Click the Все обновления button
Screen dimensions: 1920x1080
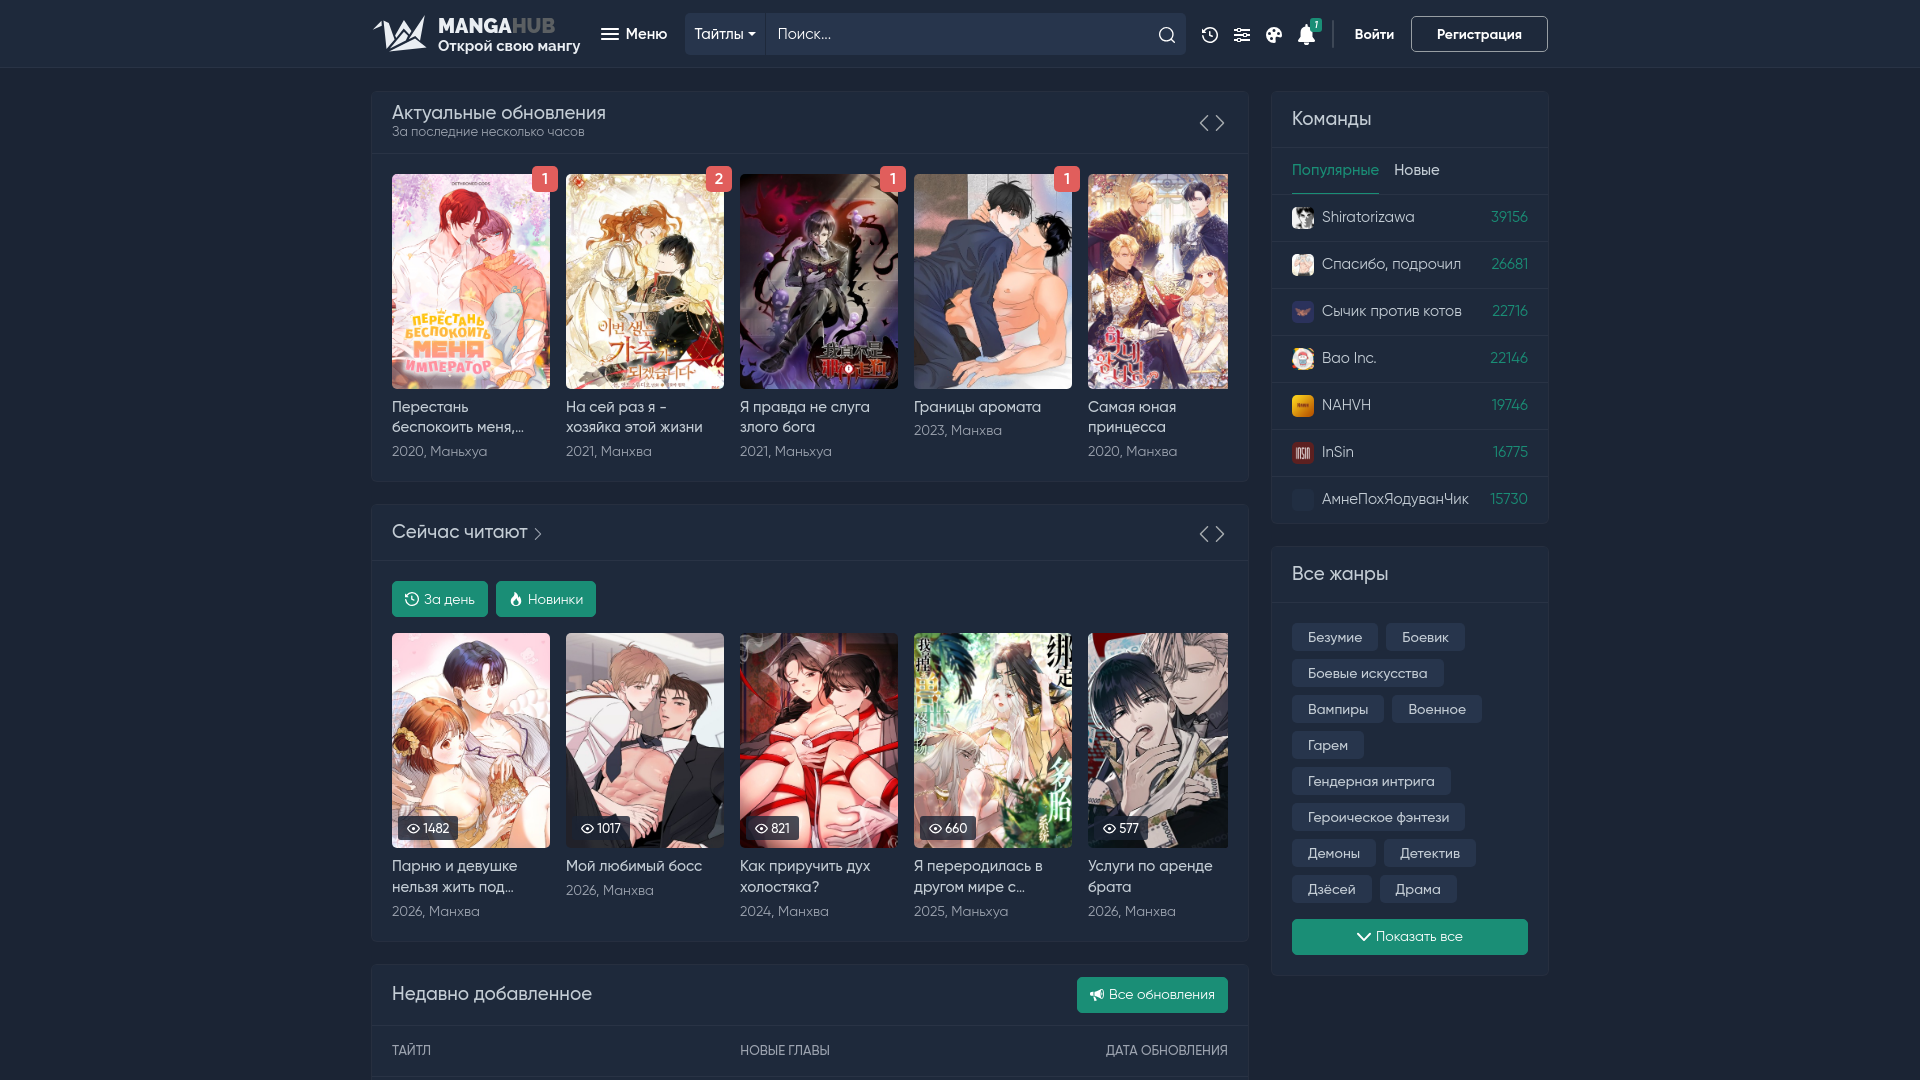[1152, 995]
